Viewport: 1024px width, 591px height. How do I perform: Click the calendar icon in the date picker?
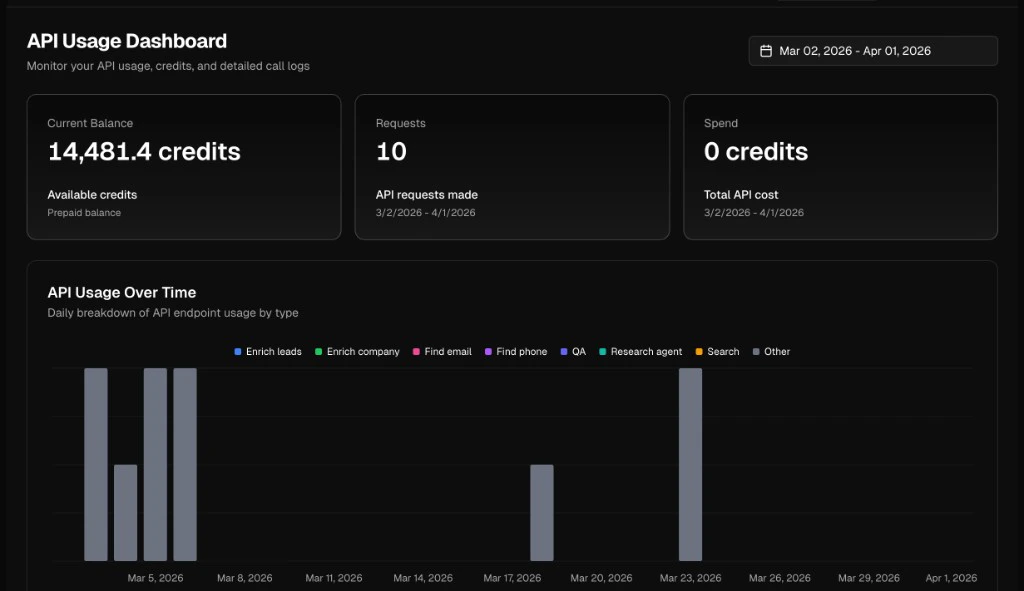pyautogui.click(x=766, y=50)
